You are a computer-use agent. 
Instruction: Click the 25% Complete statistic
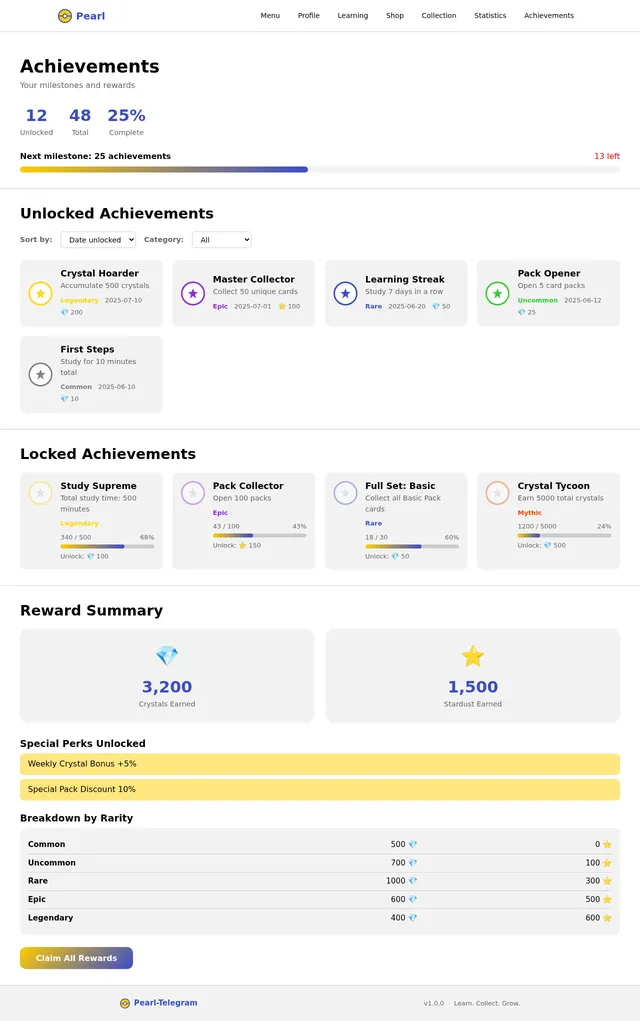126,122
